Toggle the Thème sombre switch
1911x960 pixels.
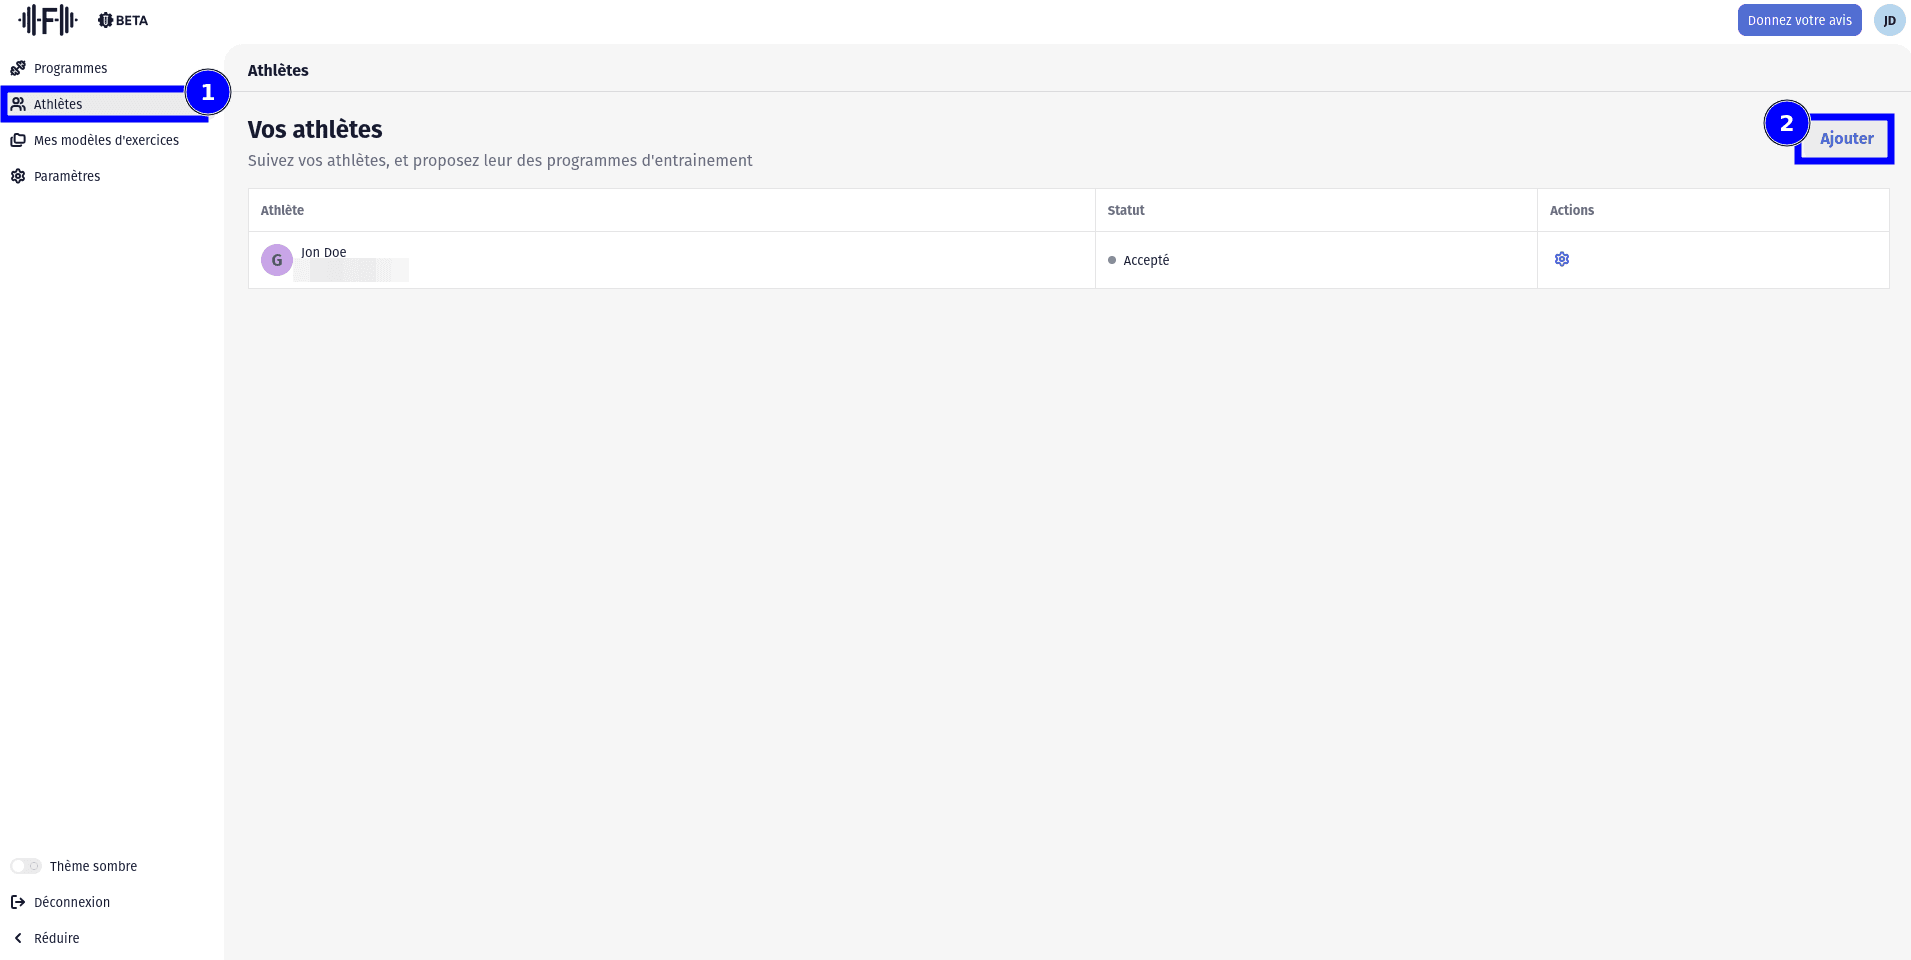(26, 866)
